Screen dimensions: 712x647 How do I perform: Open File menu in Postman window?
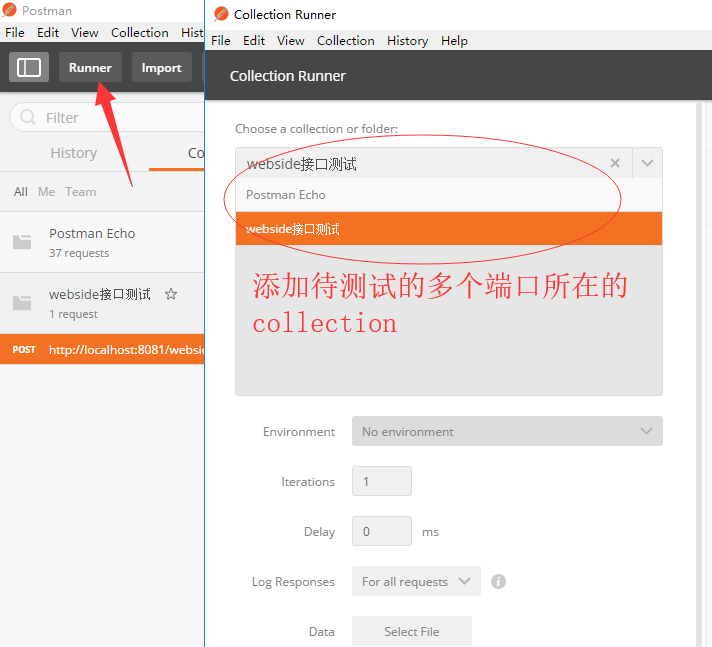point(15,33)
